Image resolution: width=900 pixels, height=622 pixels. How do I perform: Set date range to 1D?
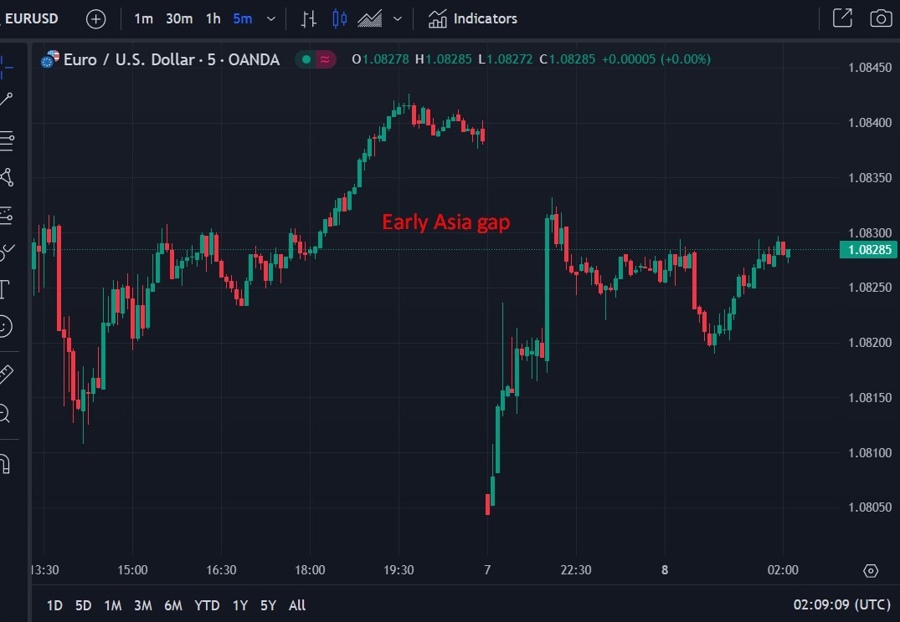[x=55, y=605]
